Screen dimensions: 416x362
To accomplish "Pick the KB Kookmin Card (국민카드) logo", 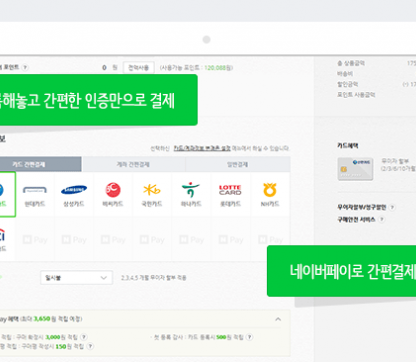I will click(x=152, y=190).
